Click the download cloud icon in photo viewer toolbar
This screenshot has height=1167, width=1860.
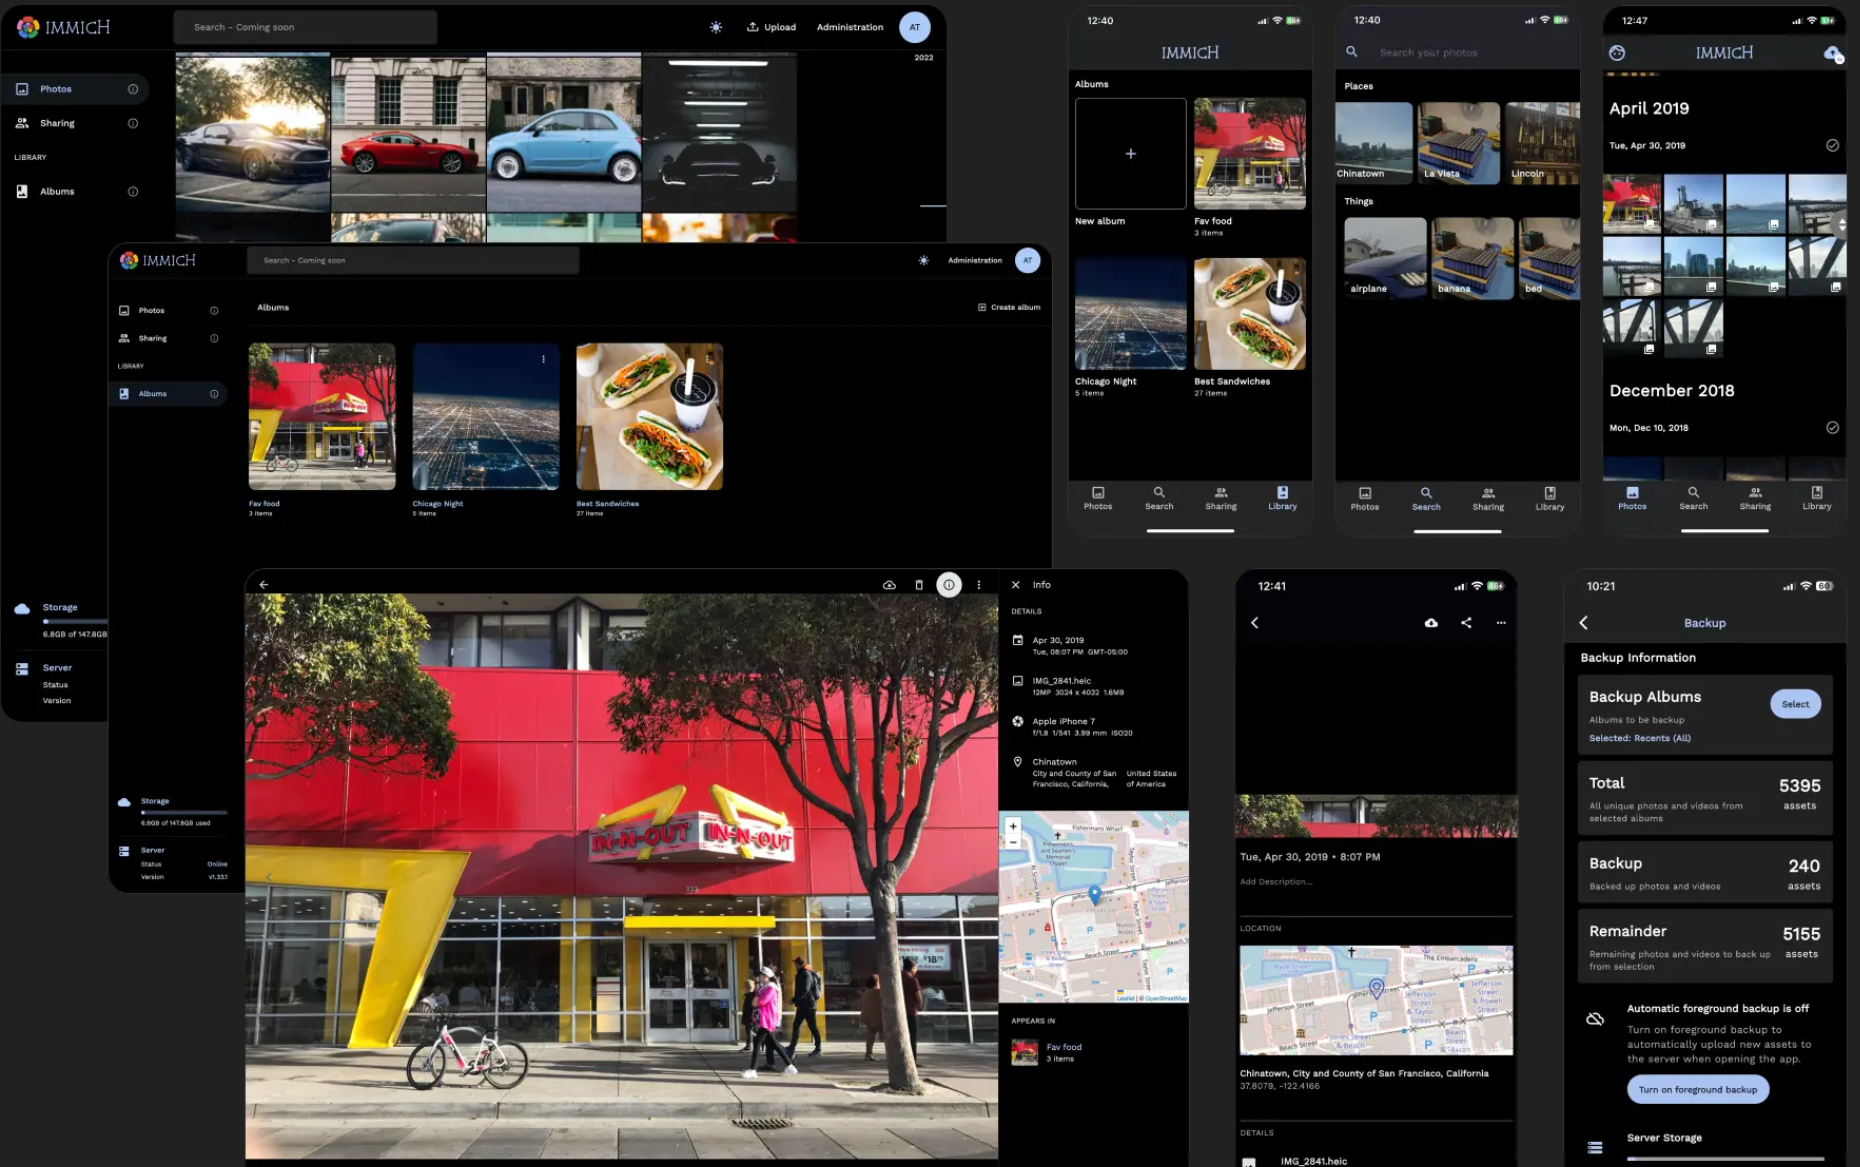coord(889,584)
